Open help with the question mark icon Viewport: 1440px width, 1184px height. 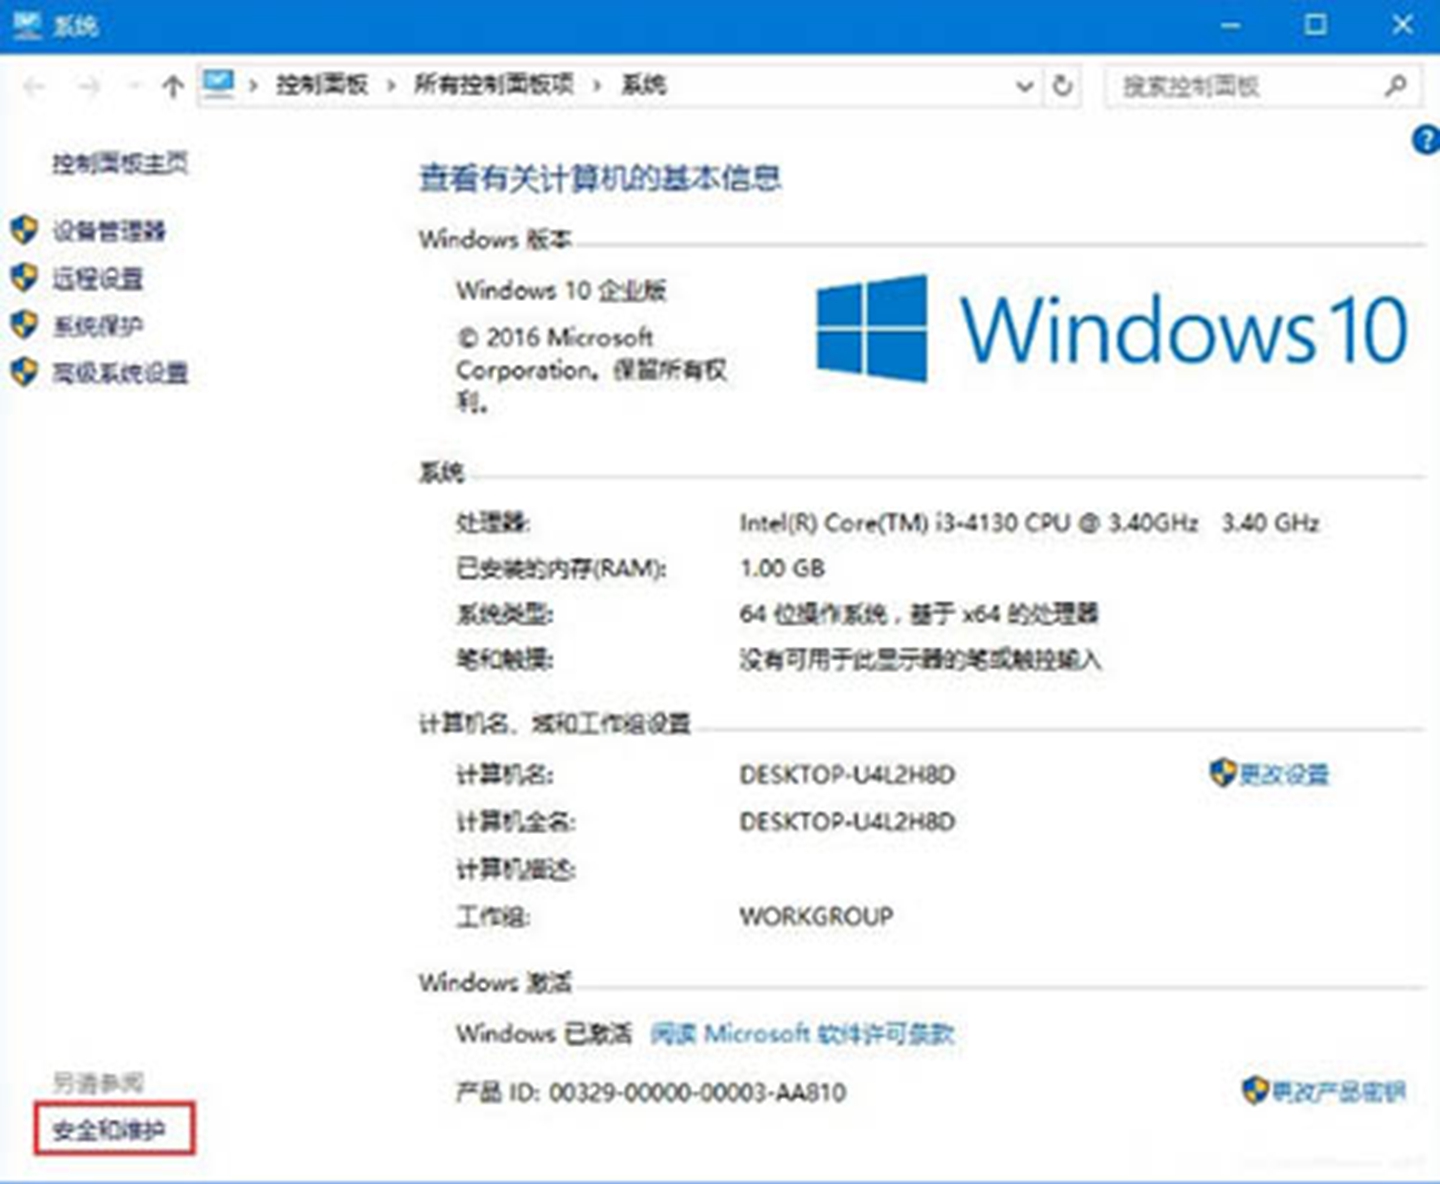click(1425, 141)
